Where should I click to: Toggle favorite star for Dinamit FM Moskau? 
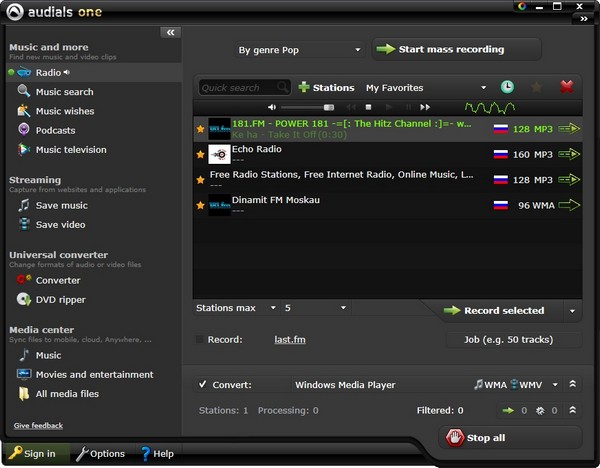(x=200, y=205)
